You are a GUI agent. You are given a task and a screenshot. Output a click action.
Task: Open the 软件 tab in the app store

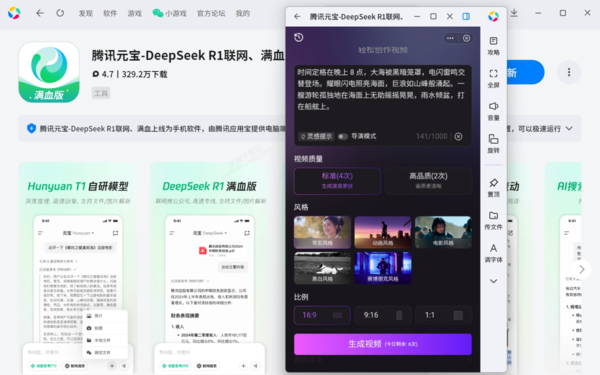[110, 13]
